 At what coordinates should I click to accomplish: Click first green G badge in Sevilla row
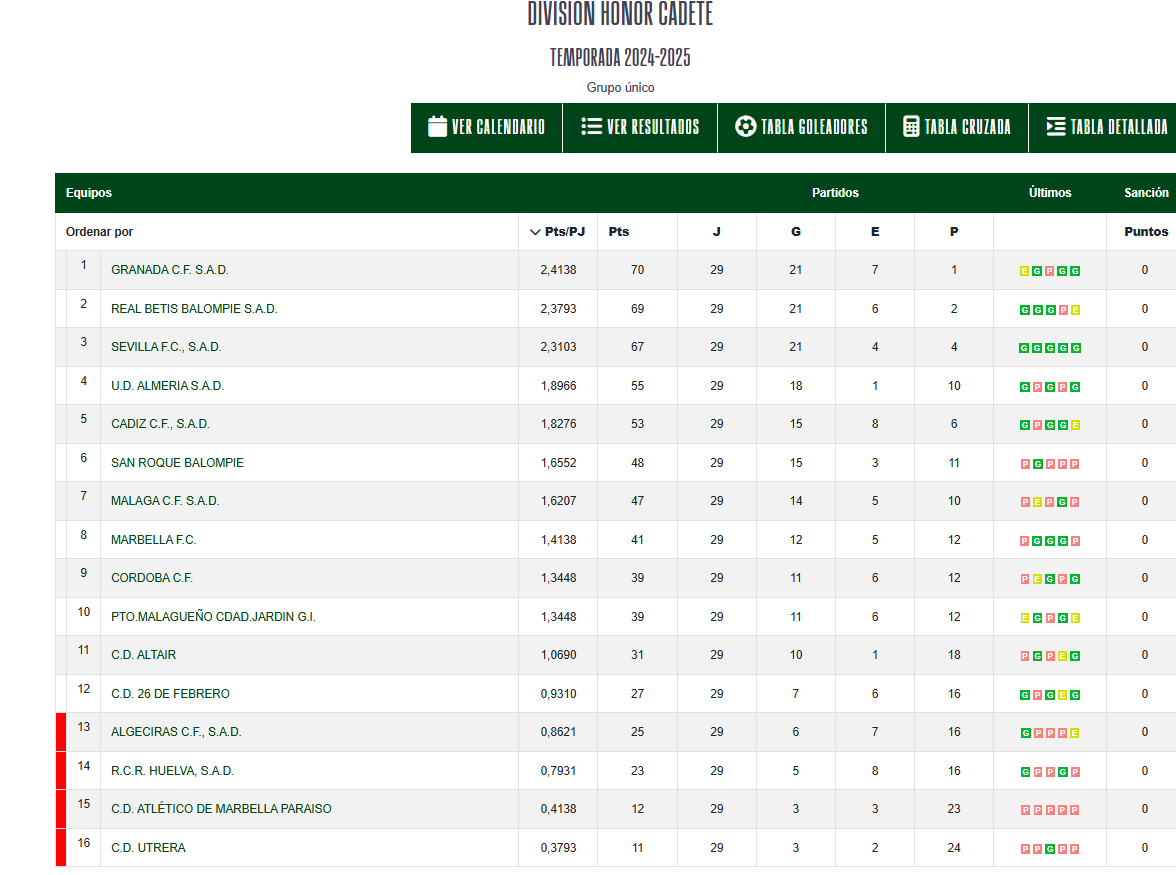[1024, 349]
